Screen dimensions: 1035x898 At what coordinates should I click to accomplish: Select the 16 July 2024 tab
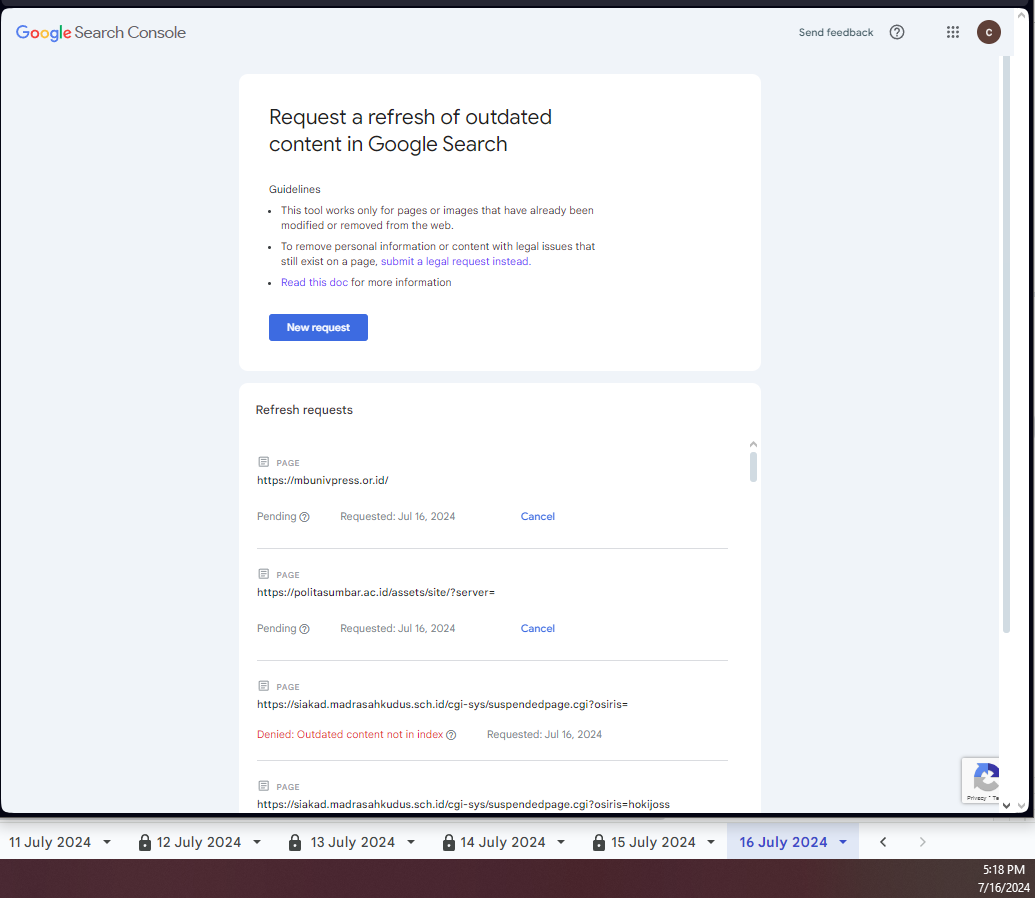[x=783, y=842]
